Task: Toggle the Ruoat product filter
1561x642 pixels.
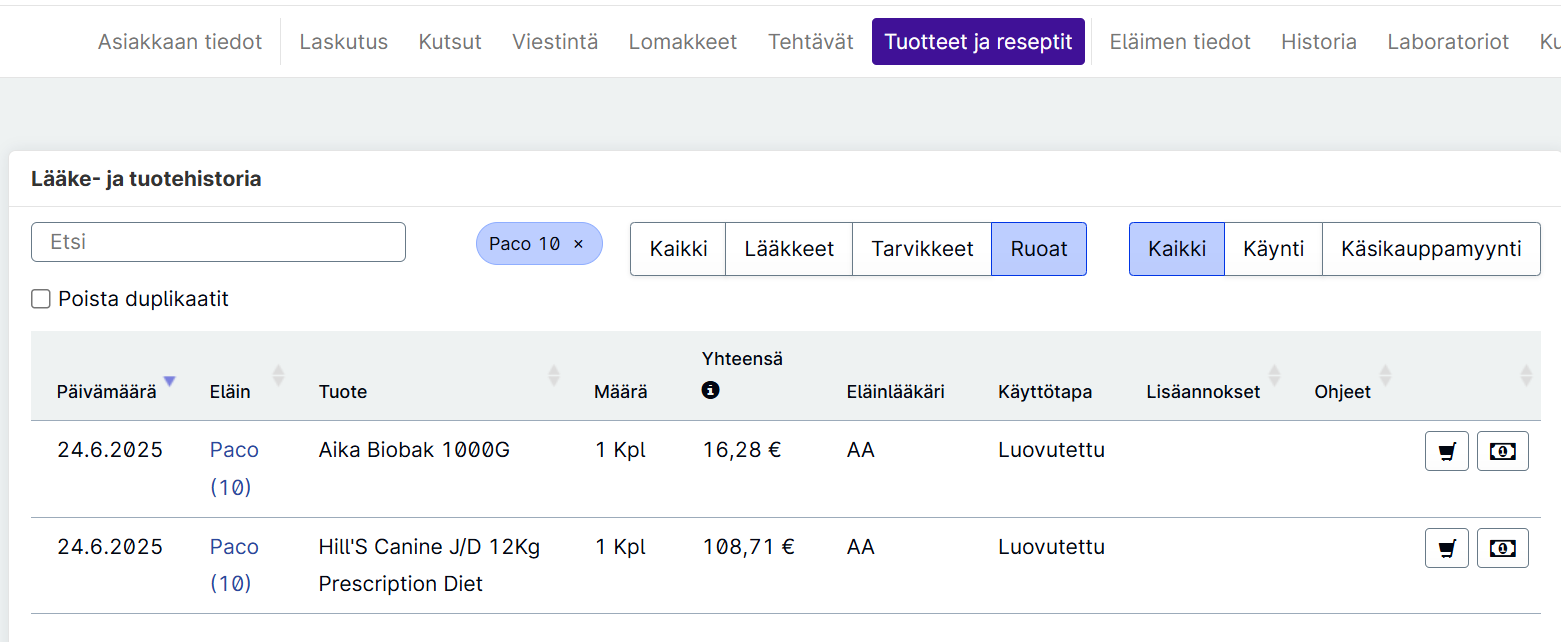Action: coord(1039,249)
